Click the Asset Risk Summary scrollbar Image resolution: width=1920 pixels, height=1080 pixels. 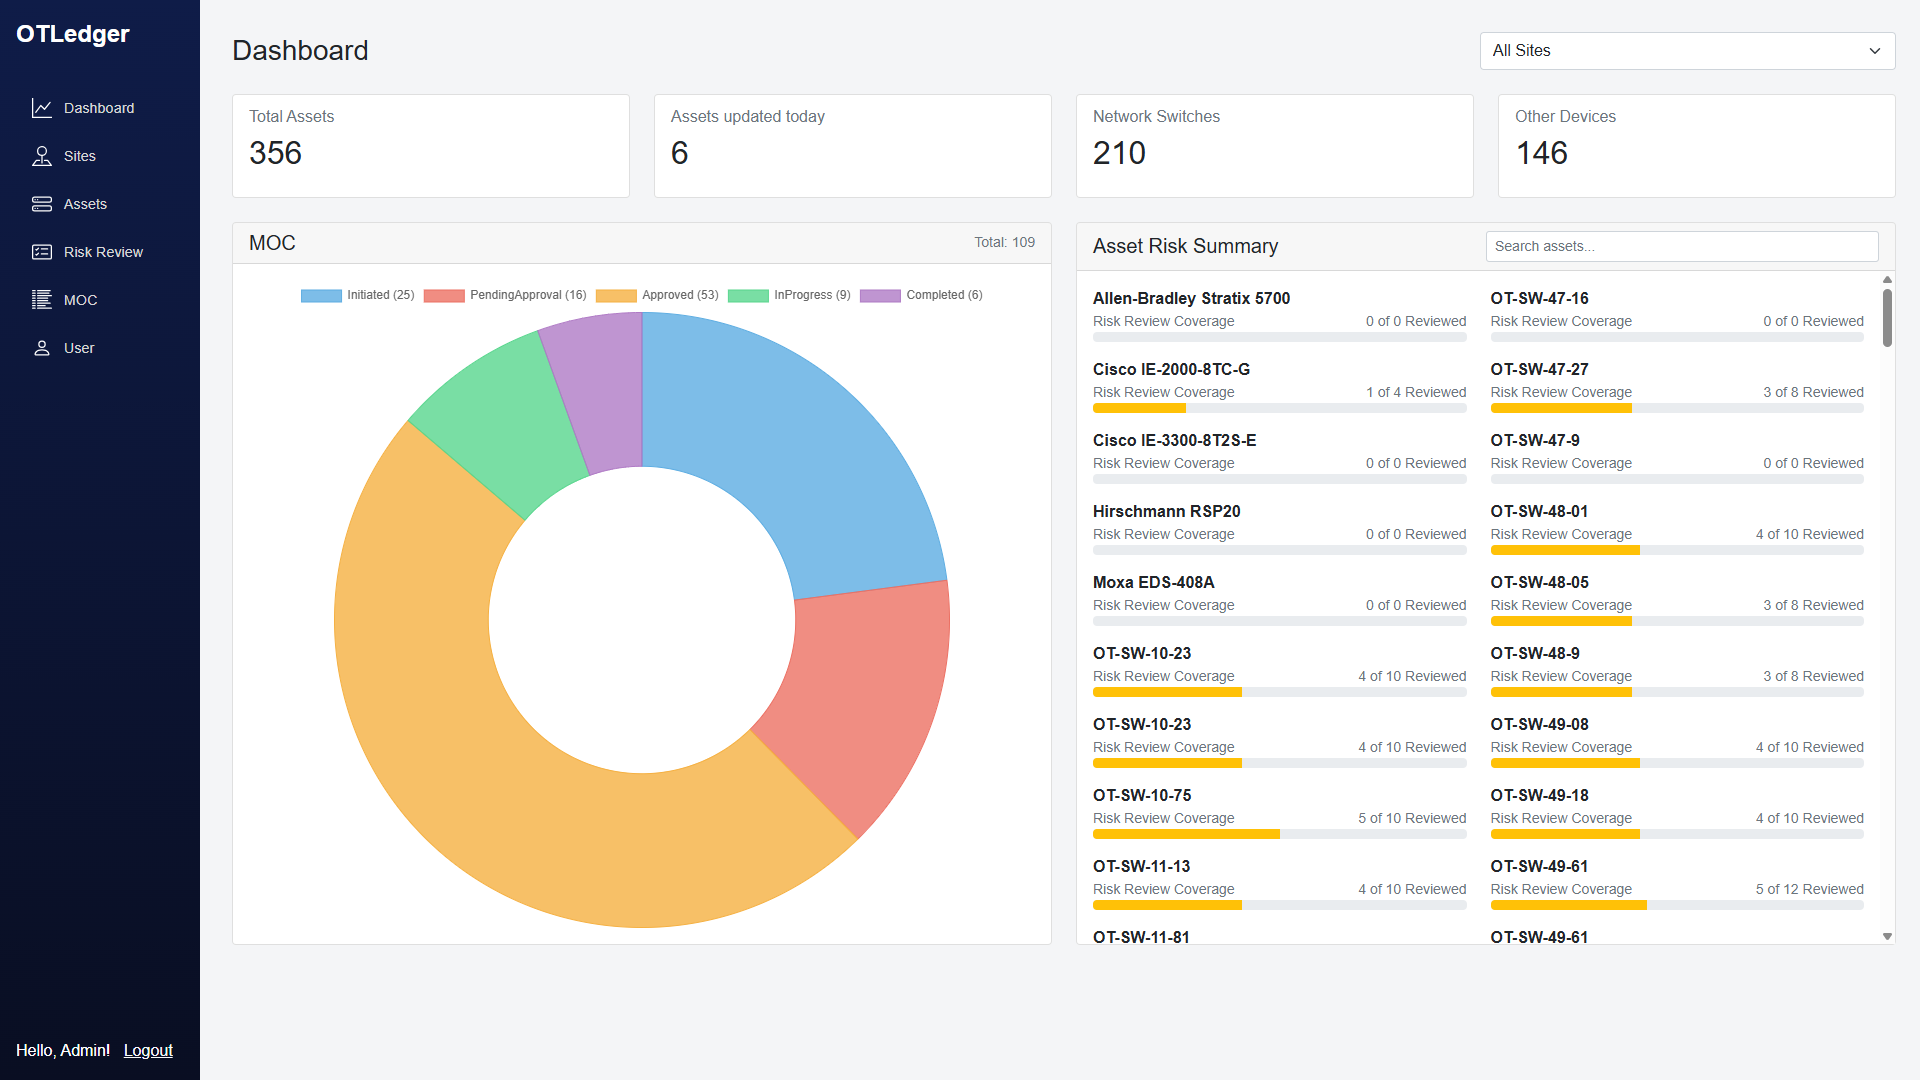1886,318
